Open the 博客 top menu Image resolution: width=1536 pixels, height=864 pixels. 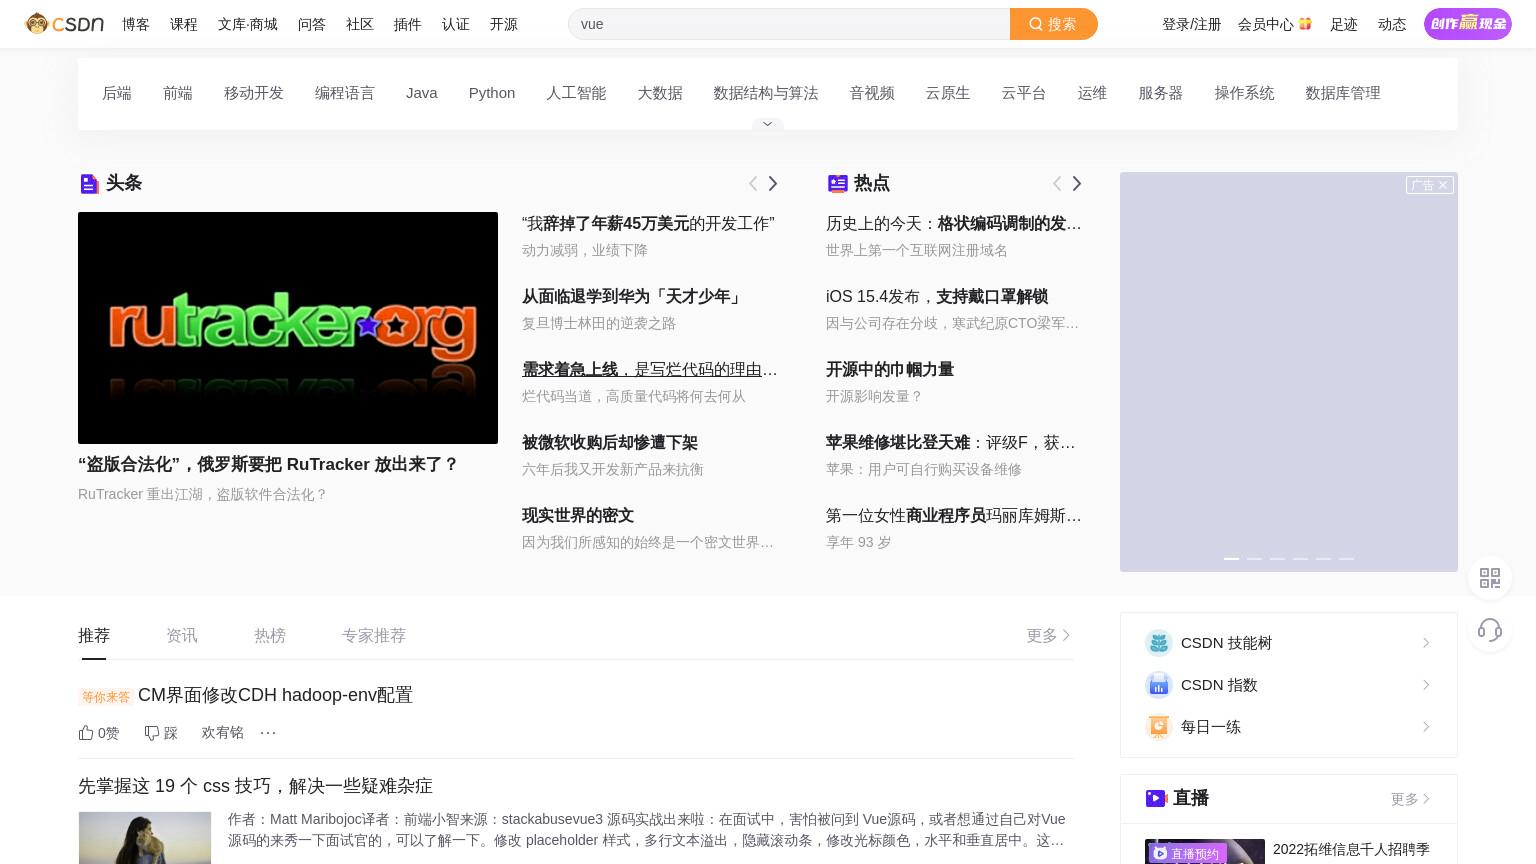(136, 24)
